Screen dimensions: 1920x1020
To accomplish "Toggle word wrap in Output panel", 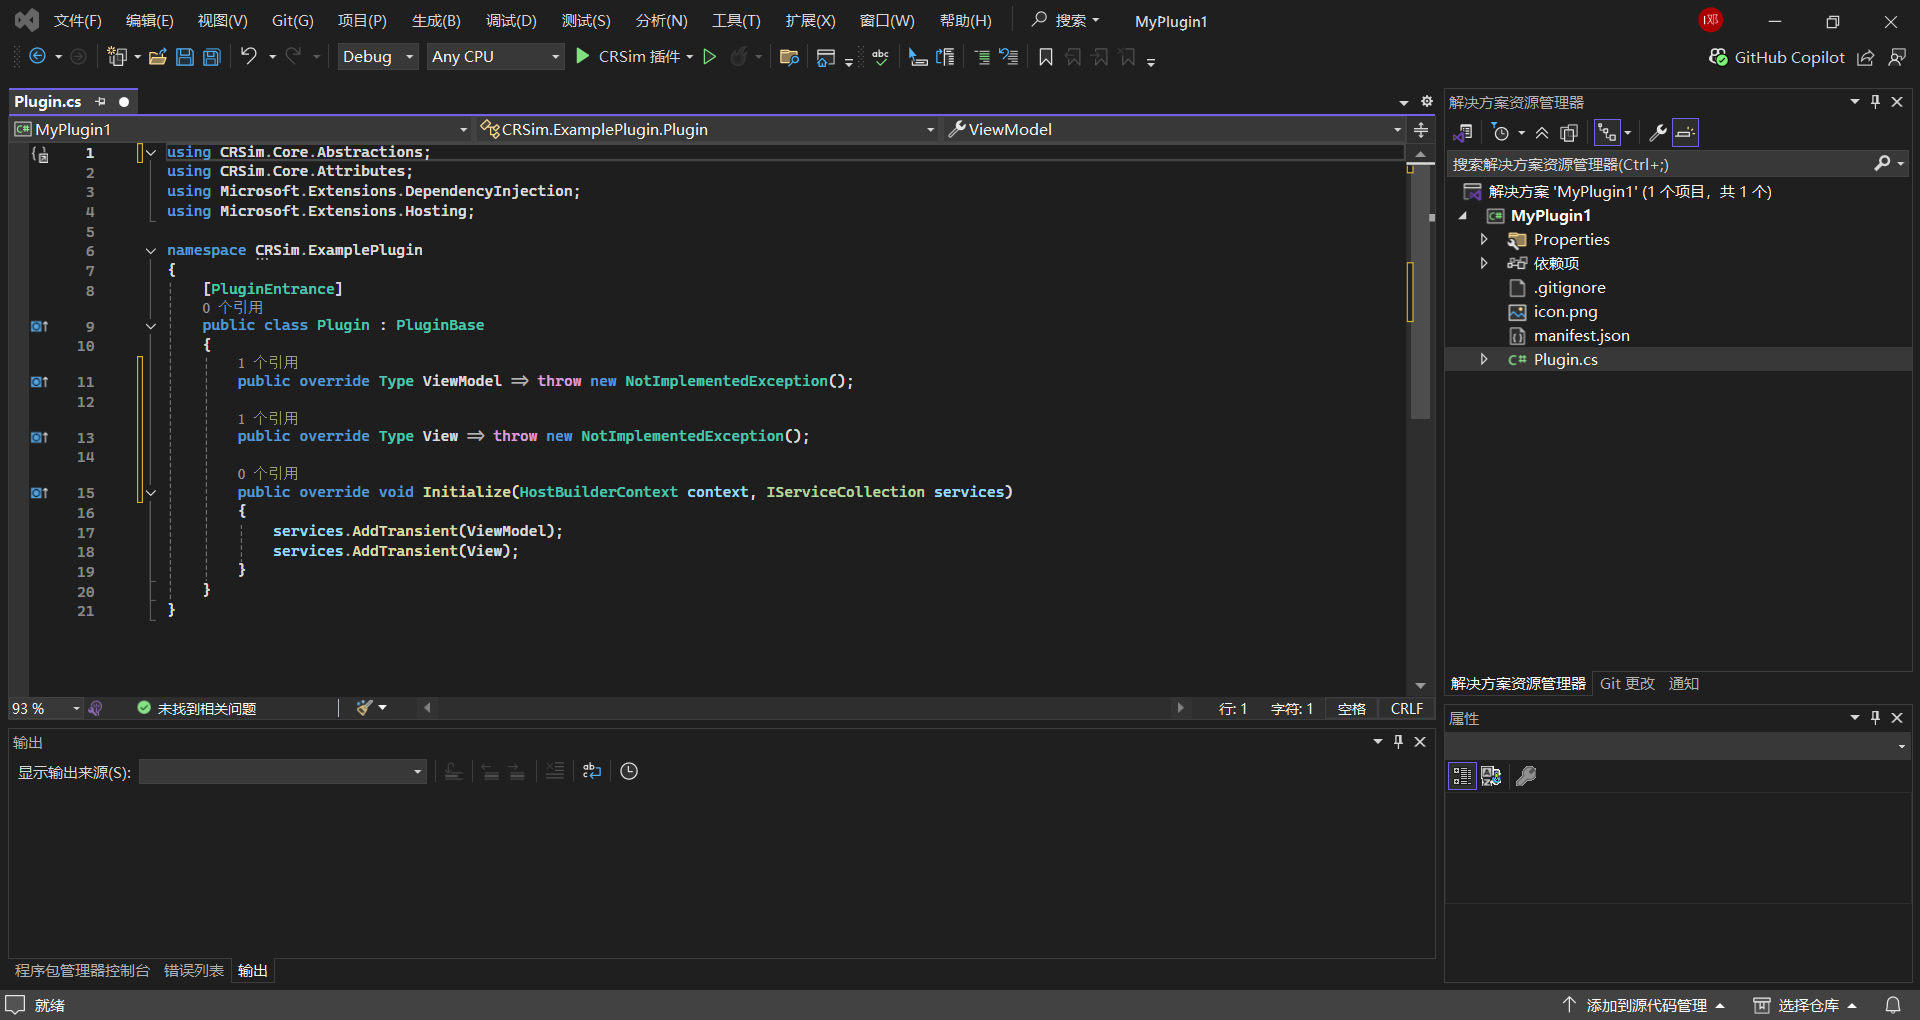I will [592, 771].
